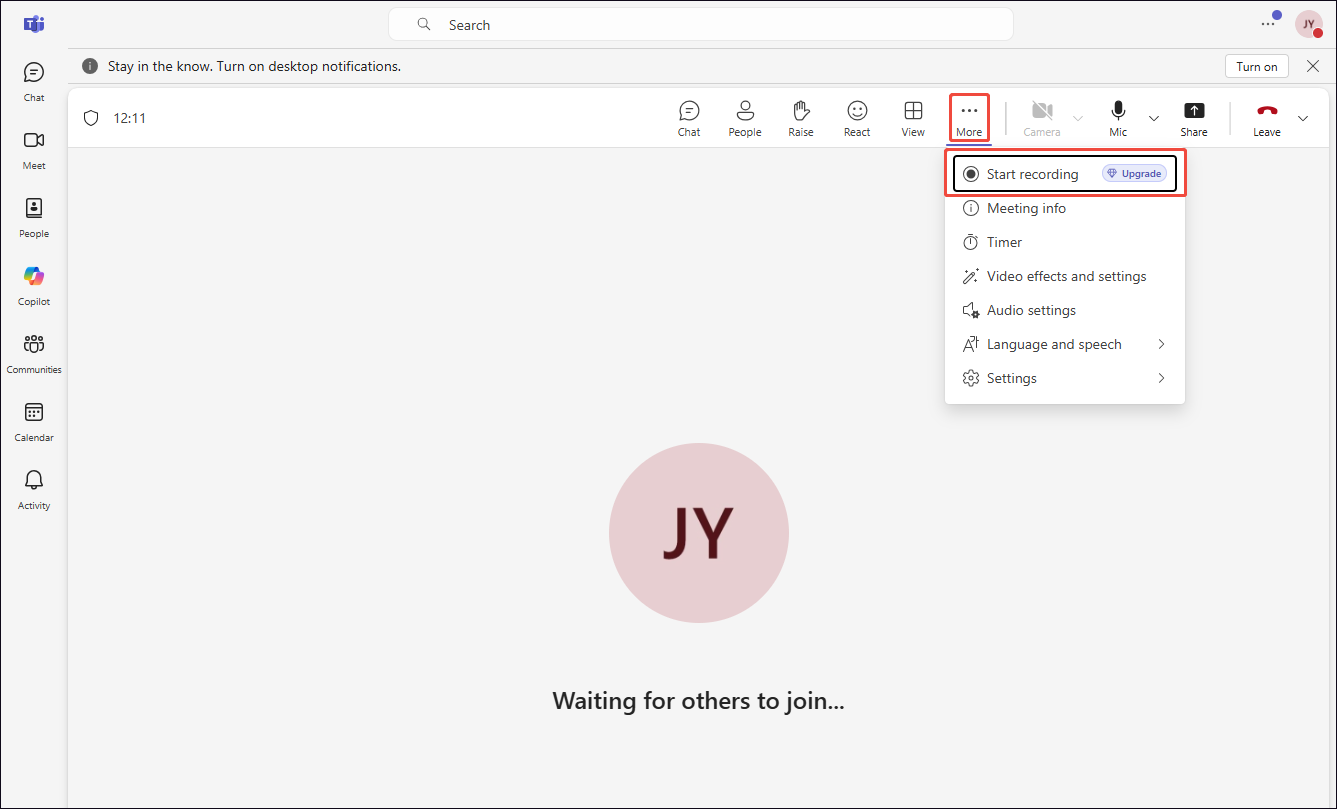This screenshot has height=809, width=1337.
Task: Raise your hand in the meeting
Action: 800,118
